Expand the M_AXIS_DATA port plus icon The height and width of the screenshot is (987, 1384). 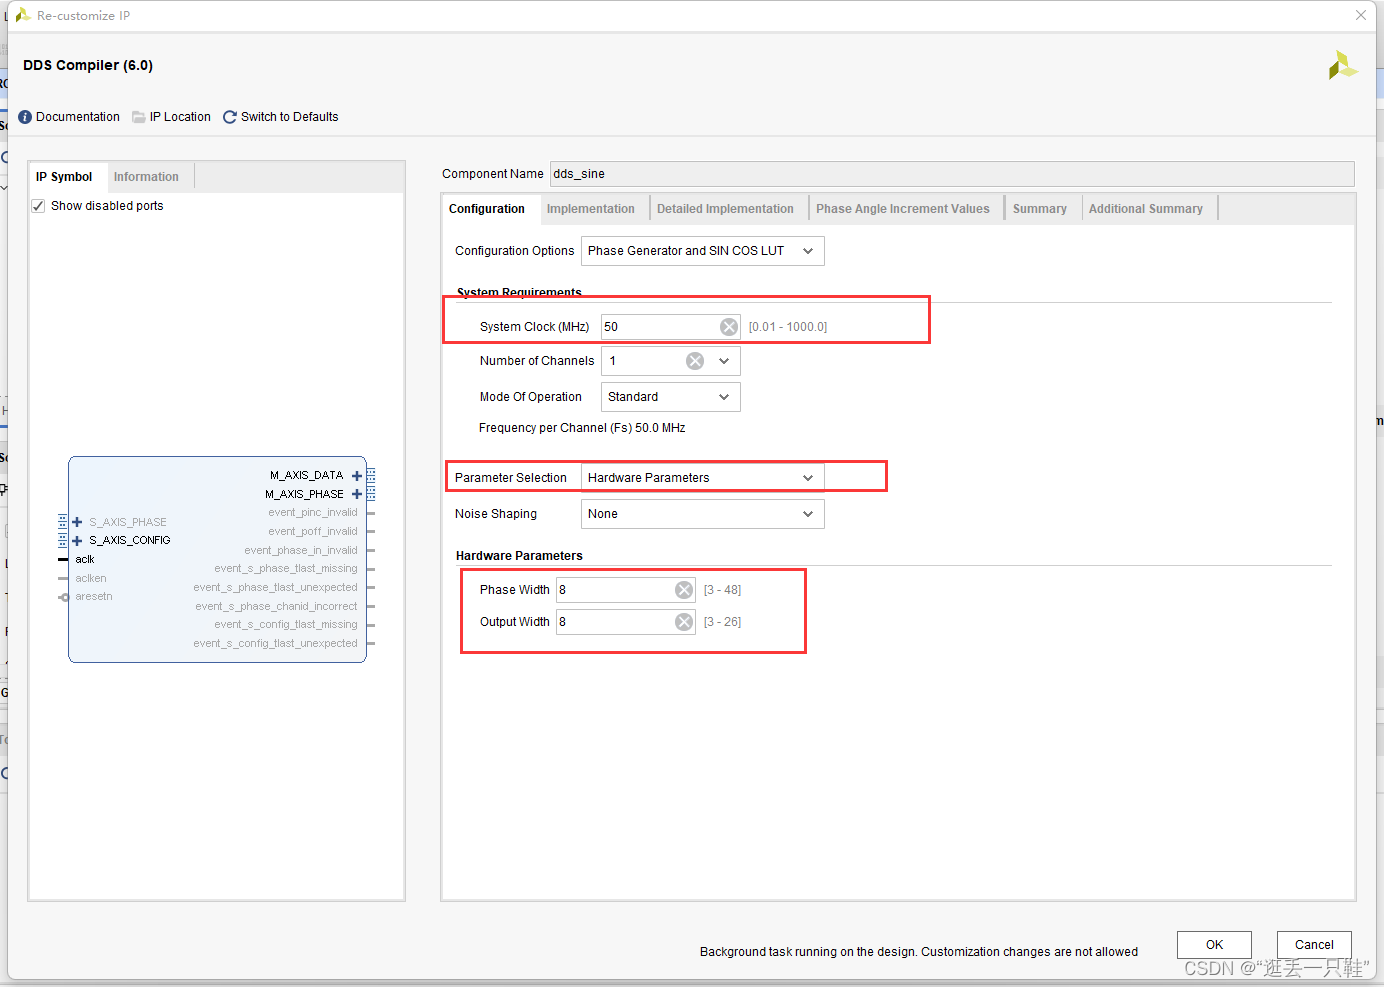(357, 476)
